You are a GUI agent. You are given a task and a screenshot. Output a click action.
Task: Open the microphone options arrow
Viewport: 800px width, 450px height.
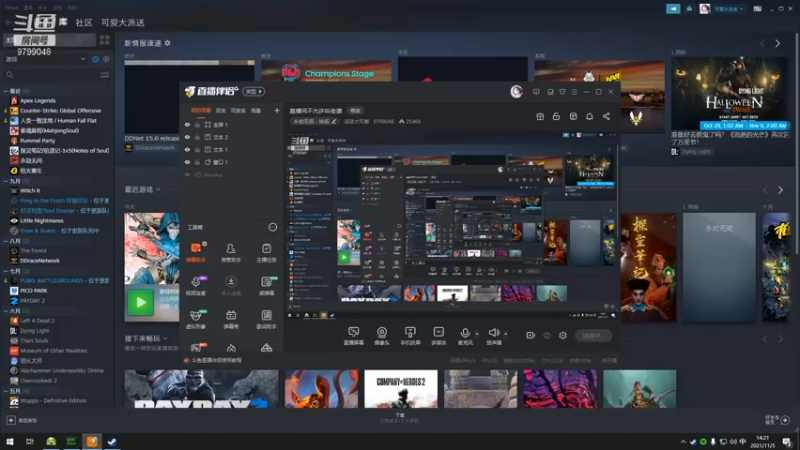477,334
